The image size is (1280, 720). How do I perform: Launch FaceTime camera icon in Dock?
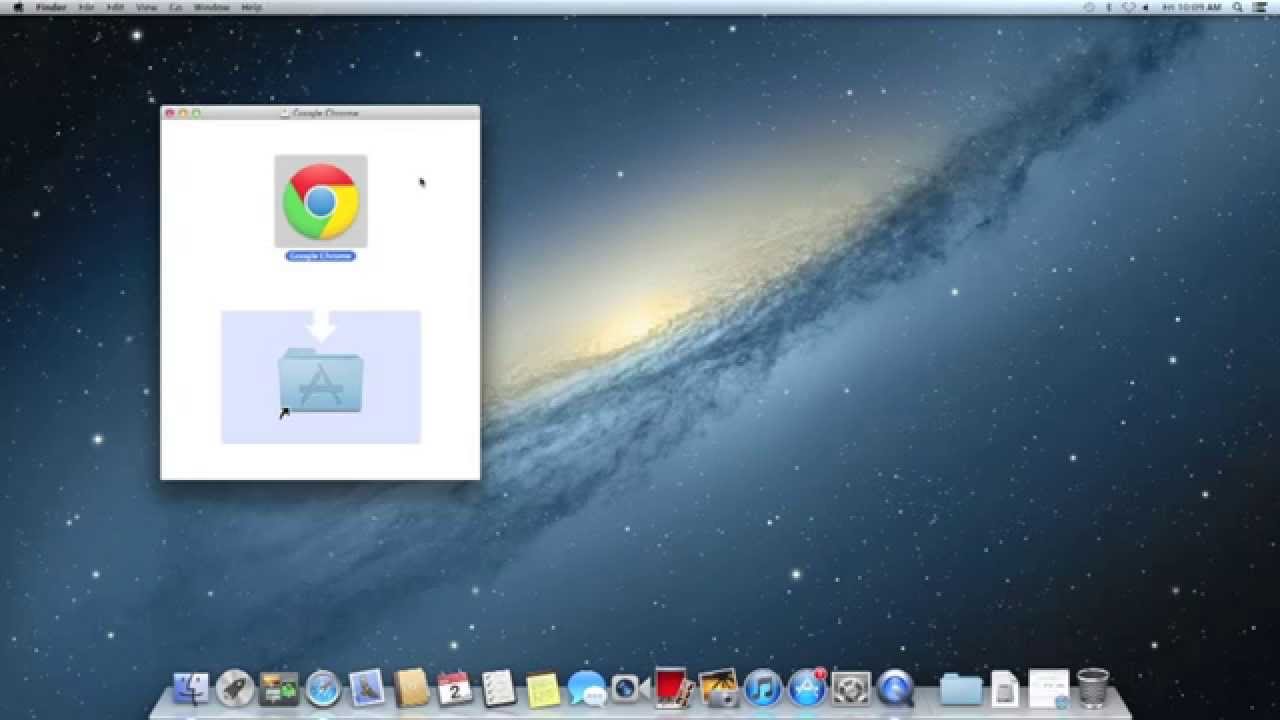click(630, 688)
